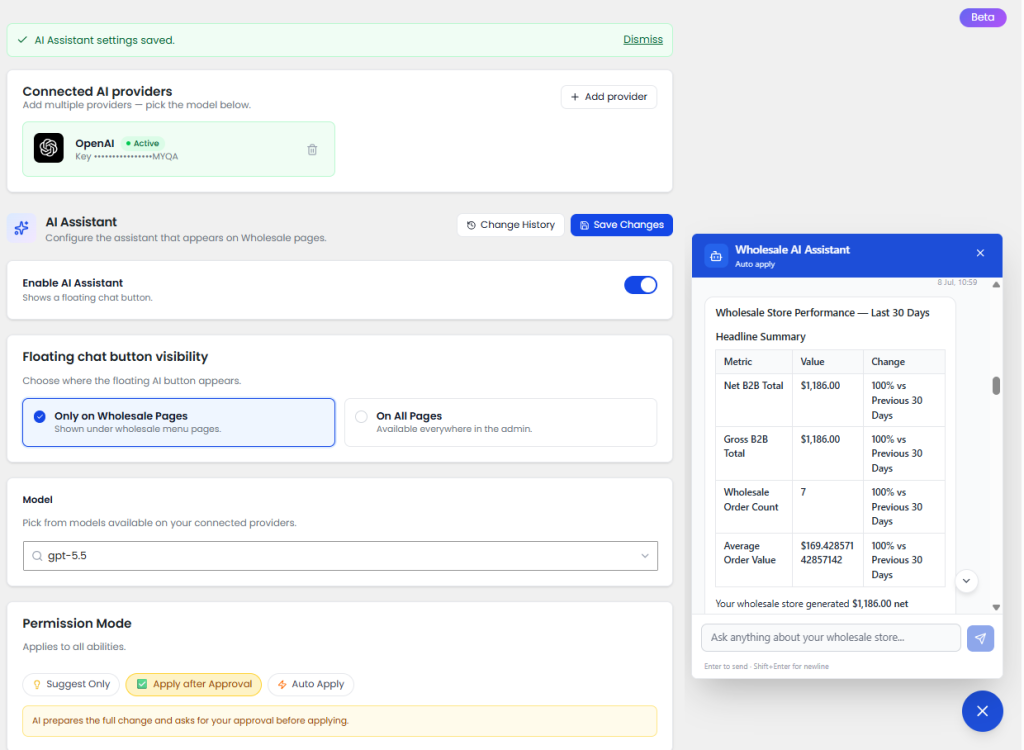Click the order count value 7
The height and width of the screenshot is (750, 1024).
pos(827,507)
